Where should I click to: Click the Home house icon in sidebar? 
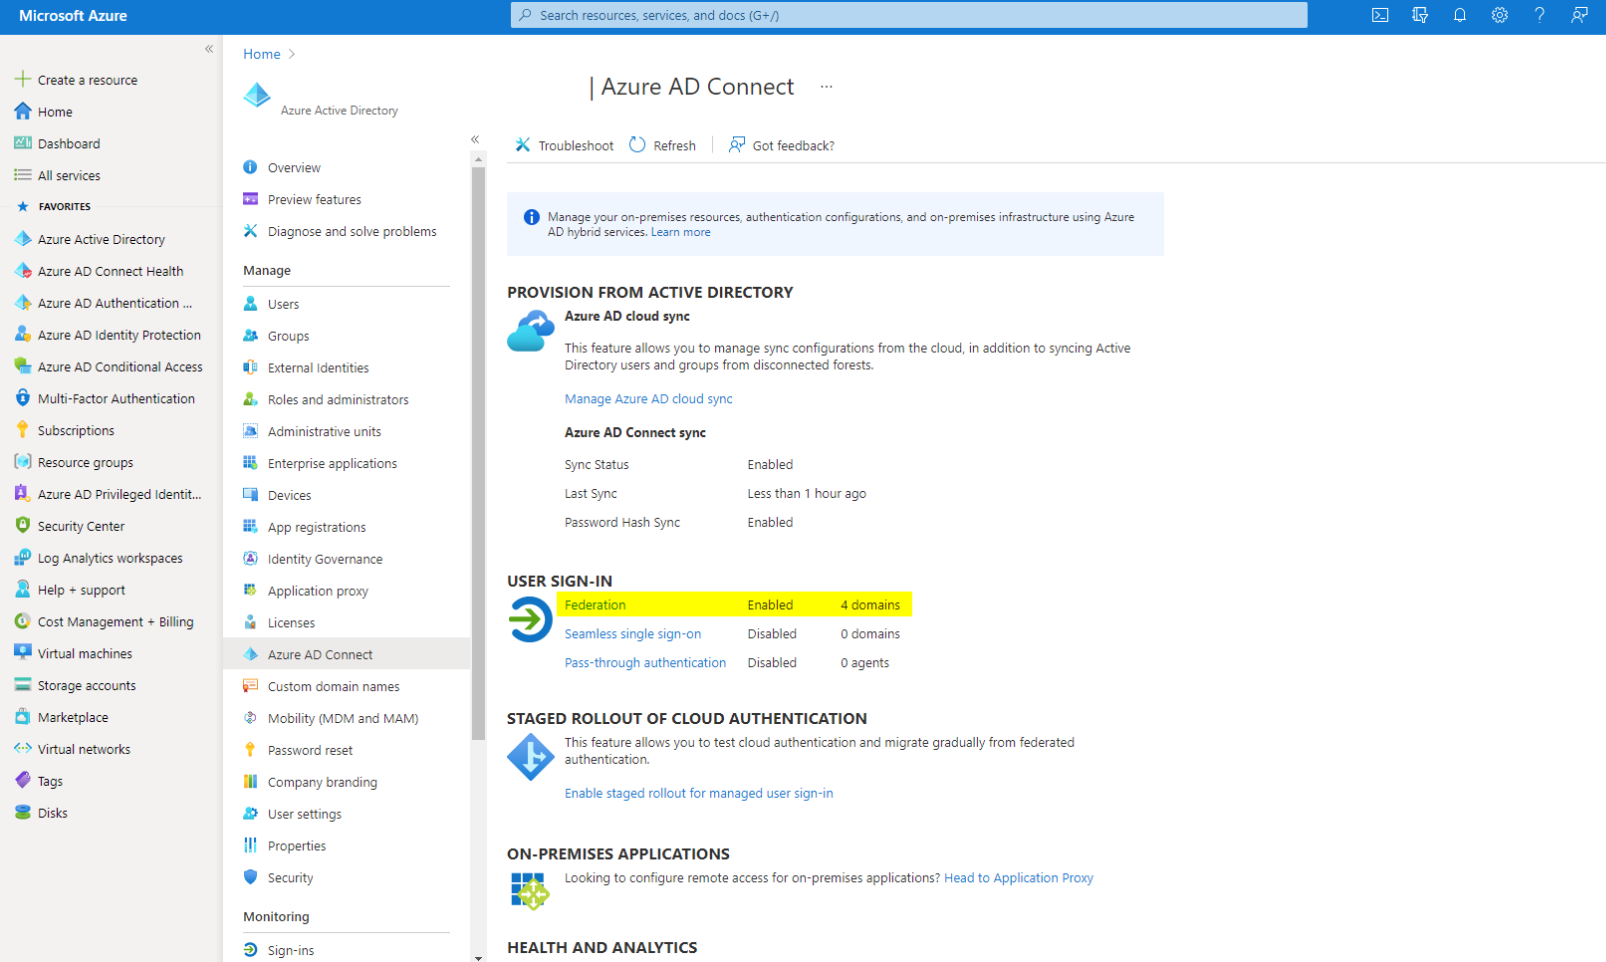pos(23,111)
